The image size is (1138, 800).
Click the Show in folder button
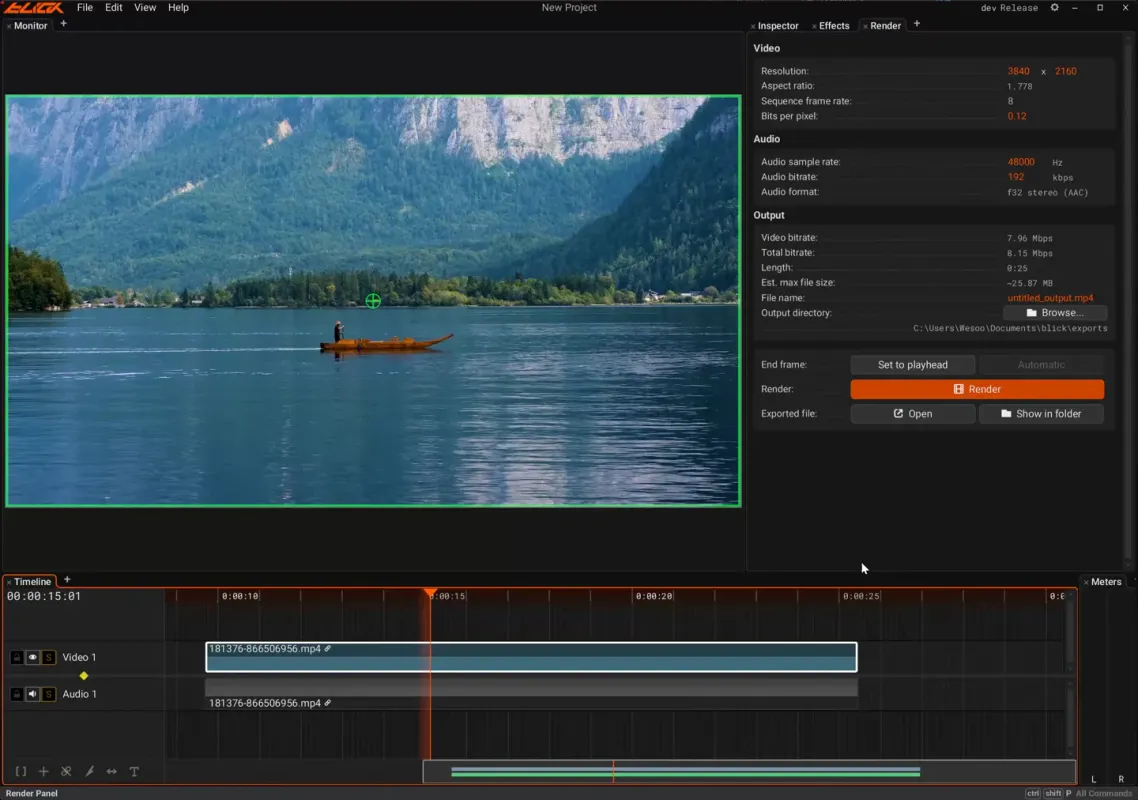point(1041,414)
